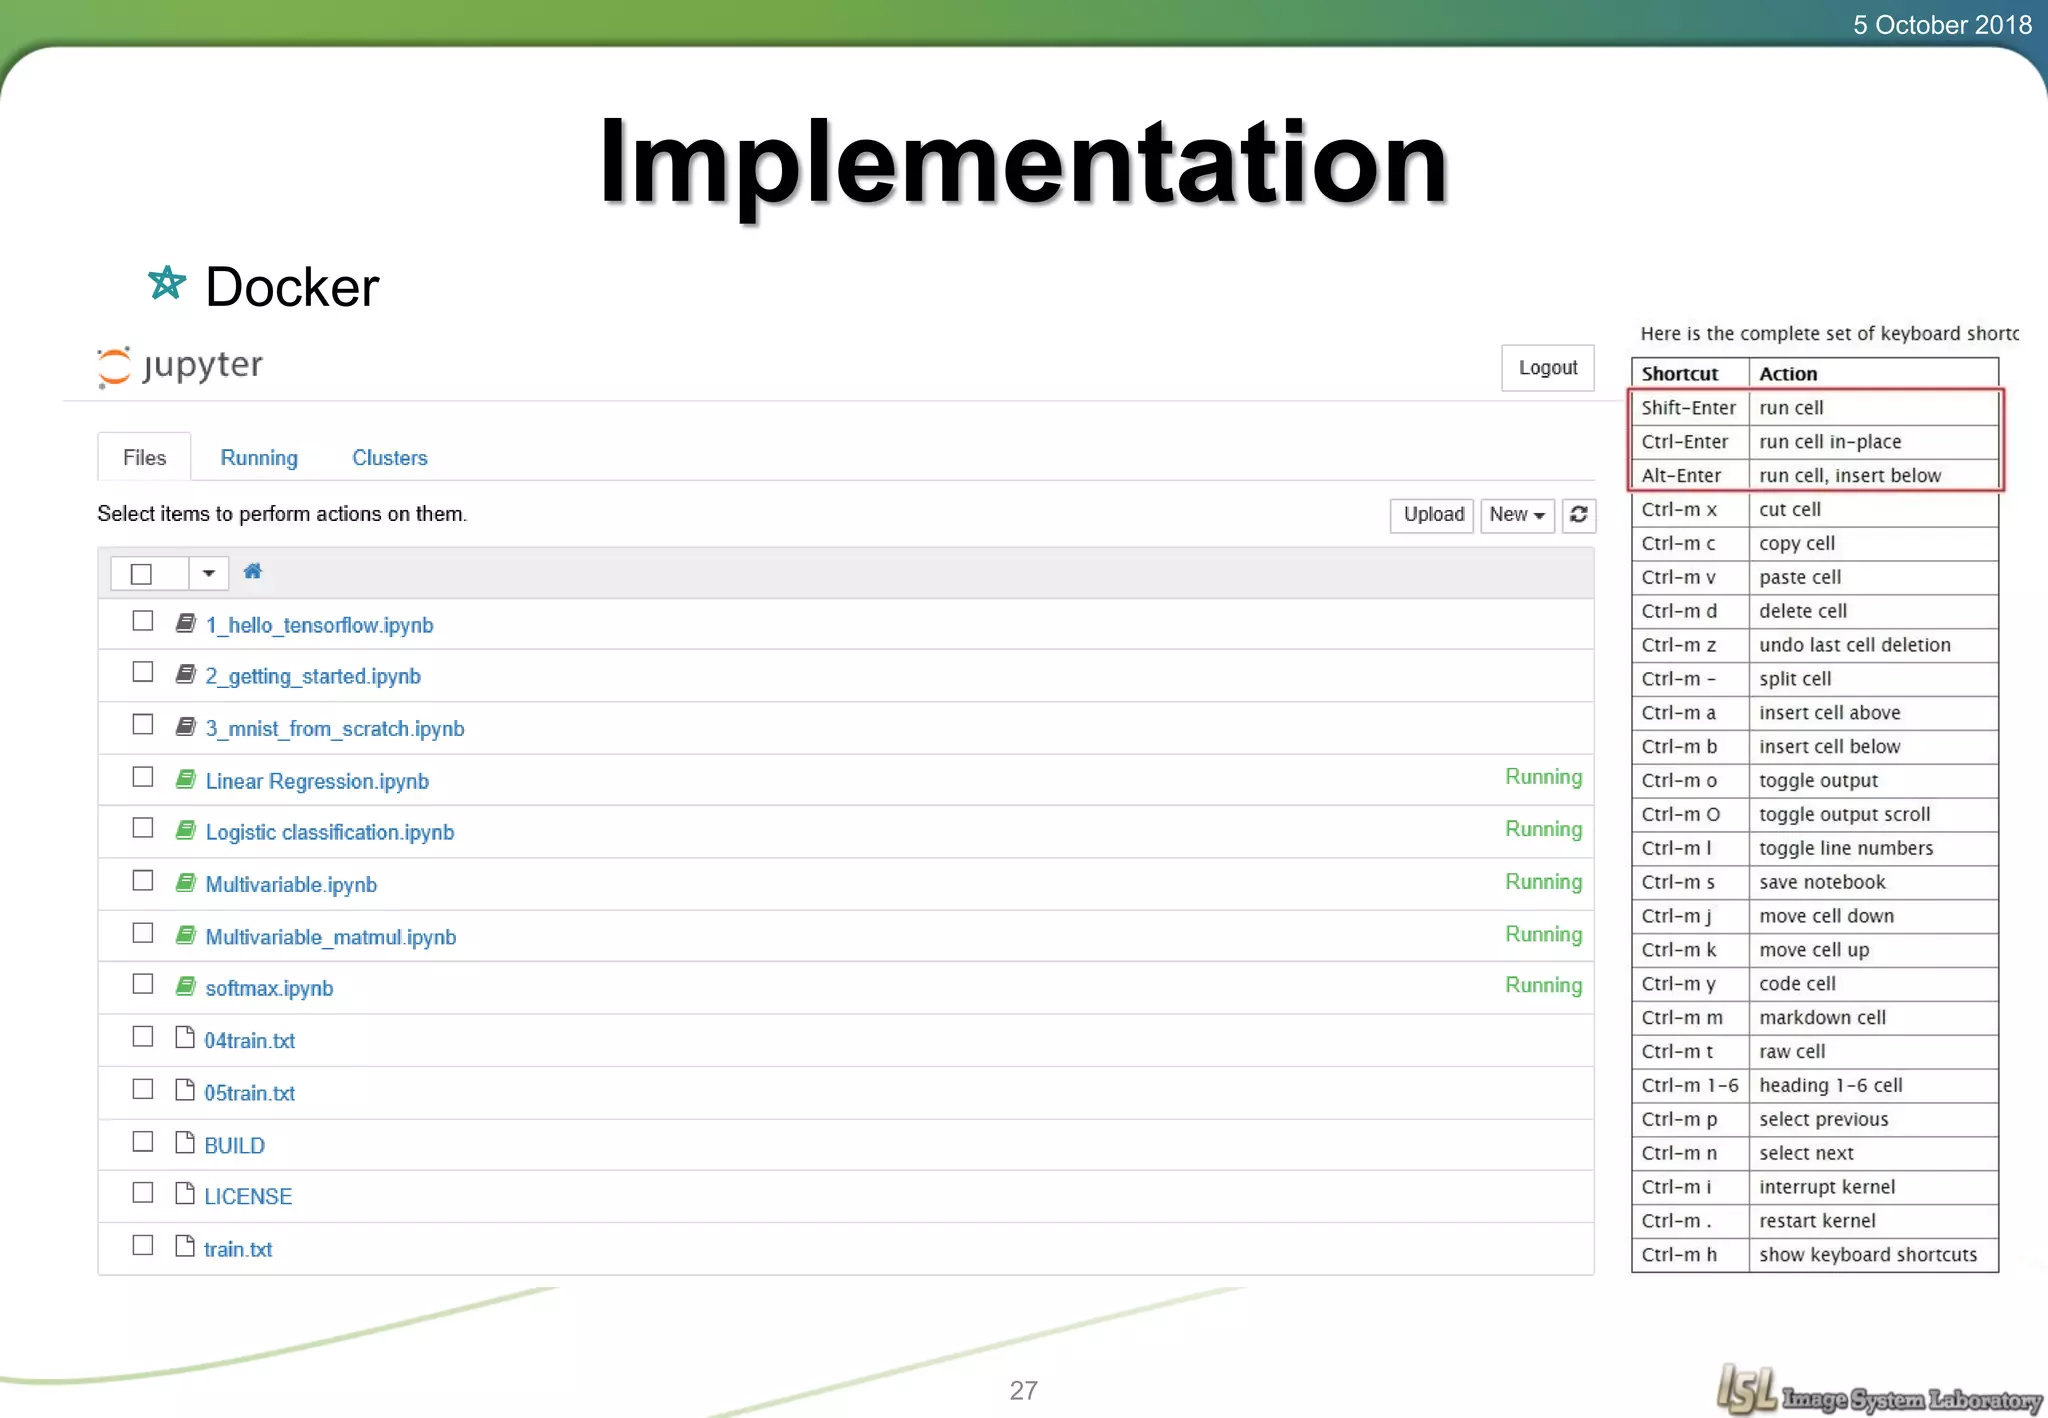Click Running status of softmax.ipynb
The image size is (2048, 1418).
pos(1543,986)
